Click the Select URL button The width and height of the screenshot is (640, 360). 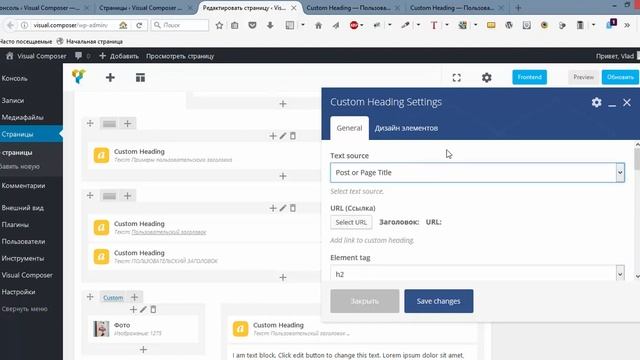tap(351, 222)
